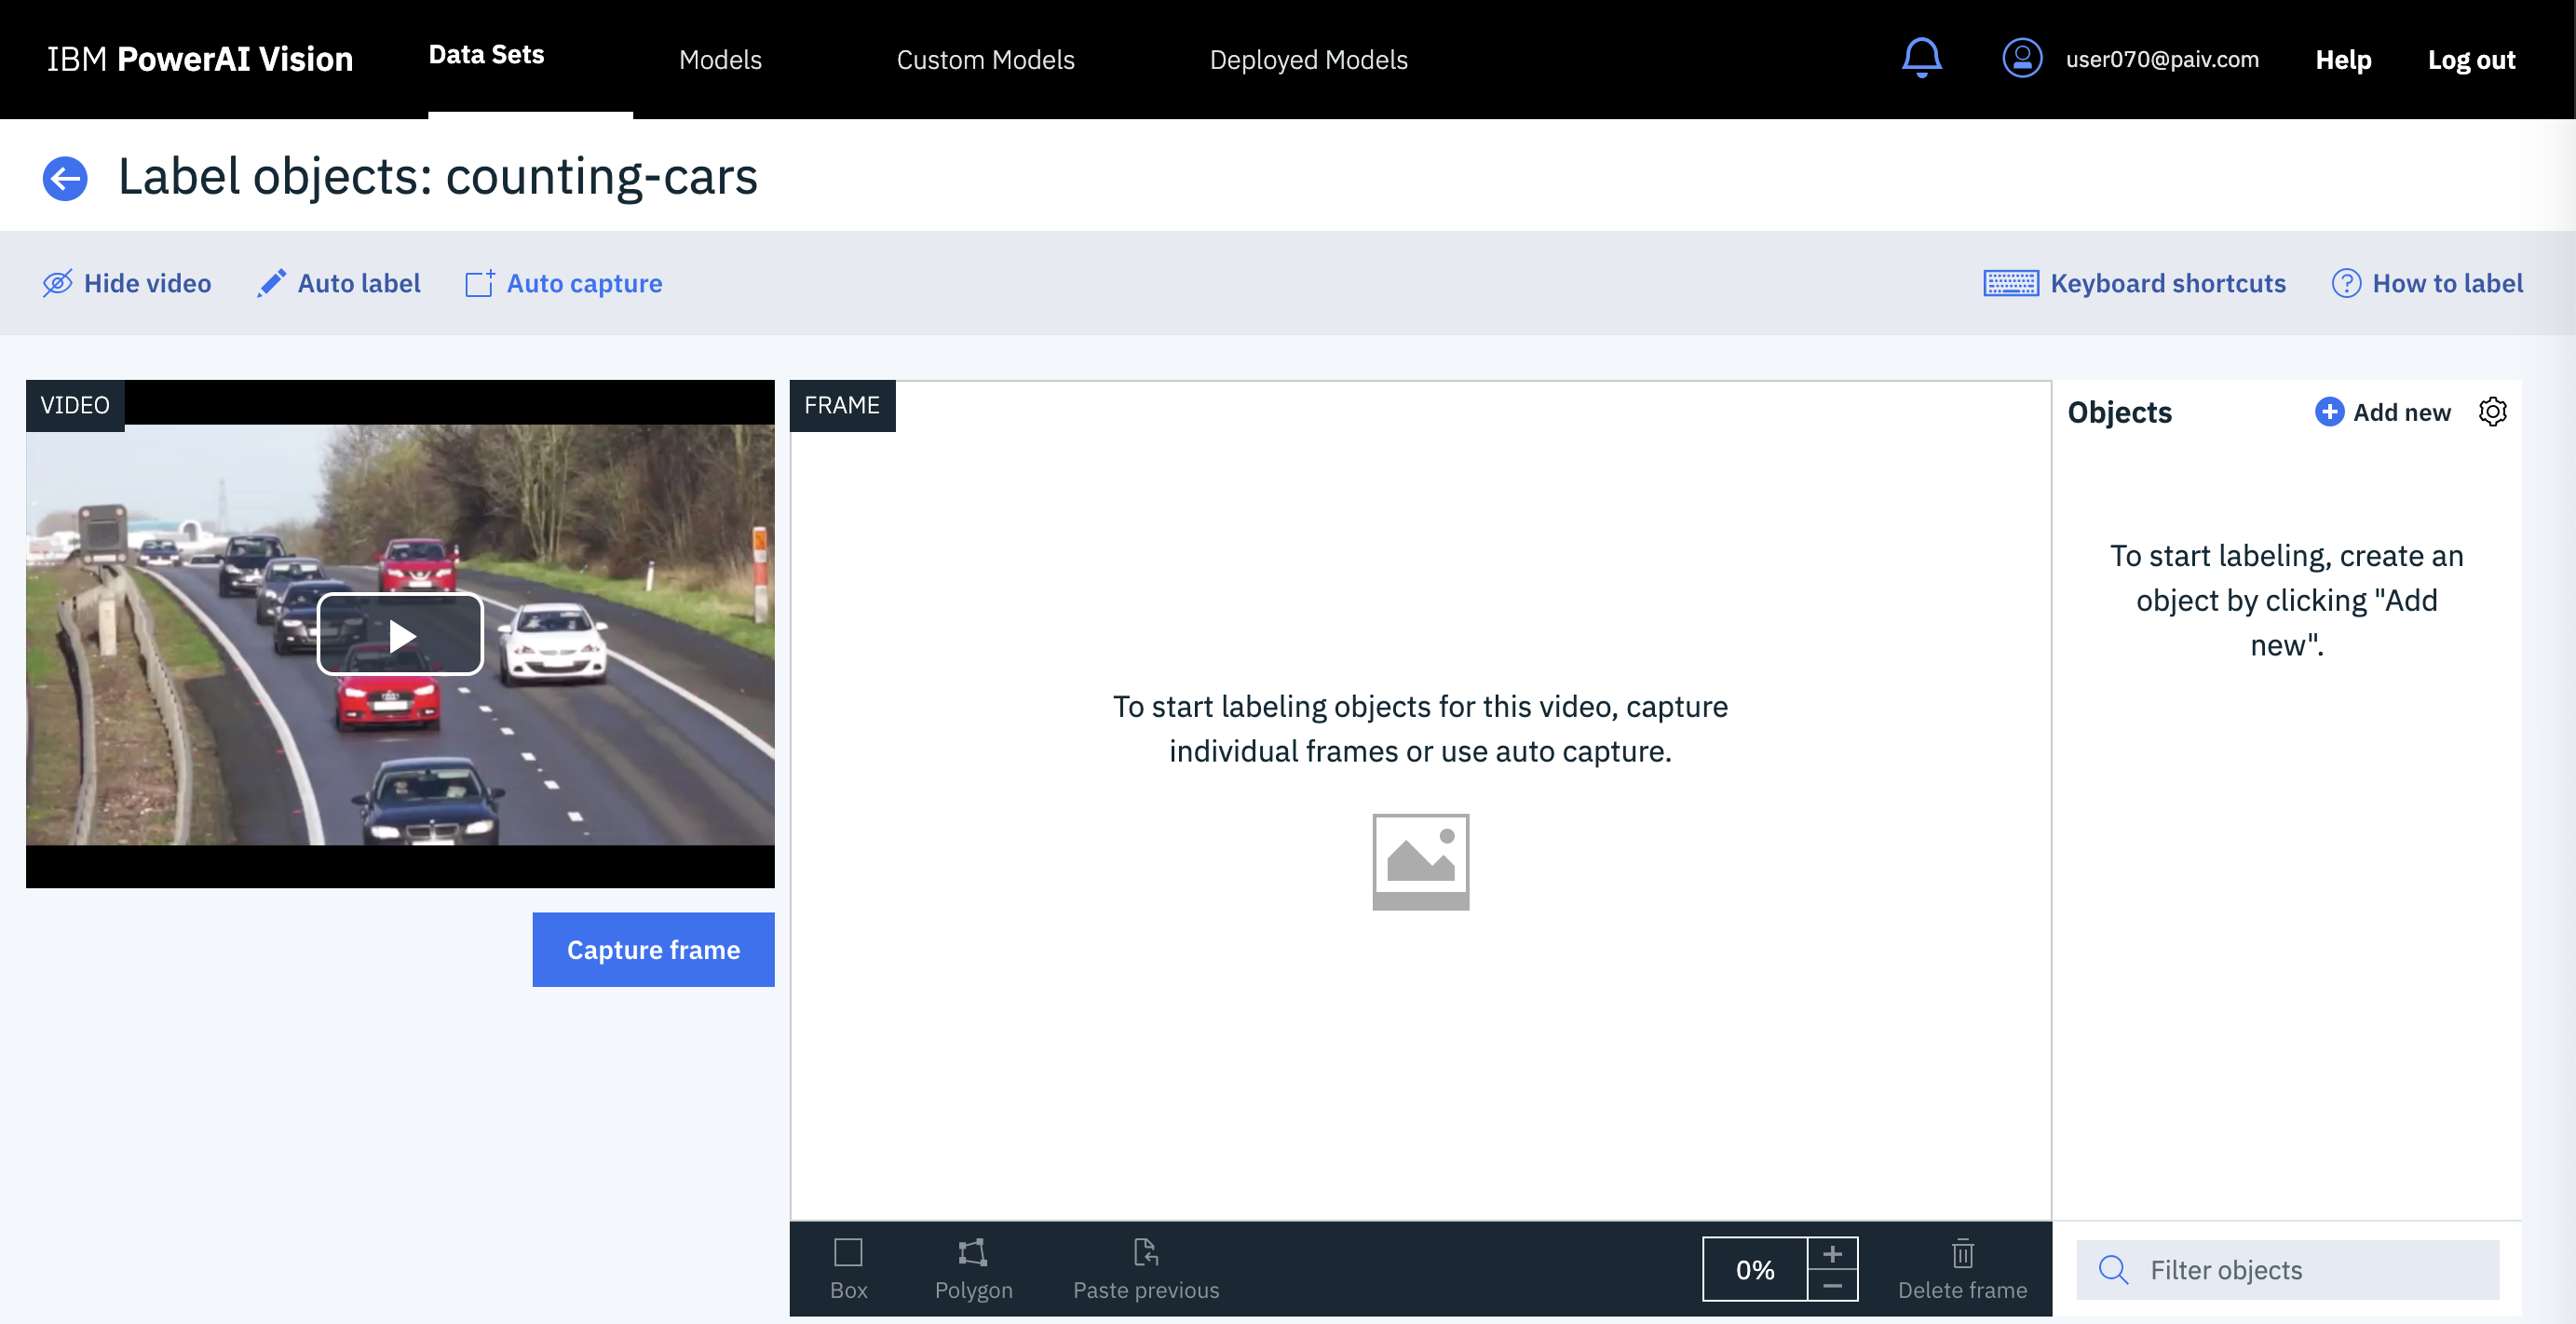2576x1324 pixels.
Task: Open the Keyboard shortcuts link
Action: click(x=2134, y=284)
